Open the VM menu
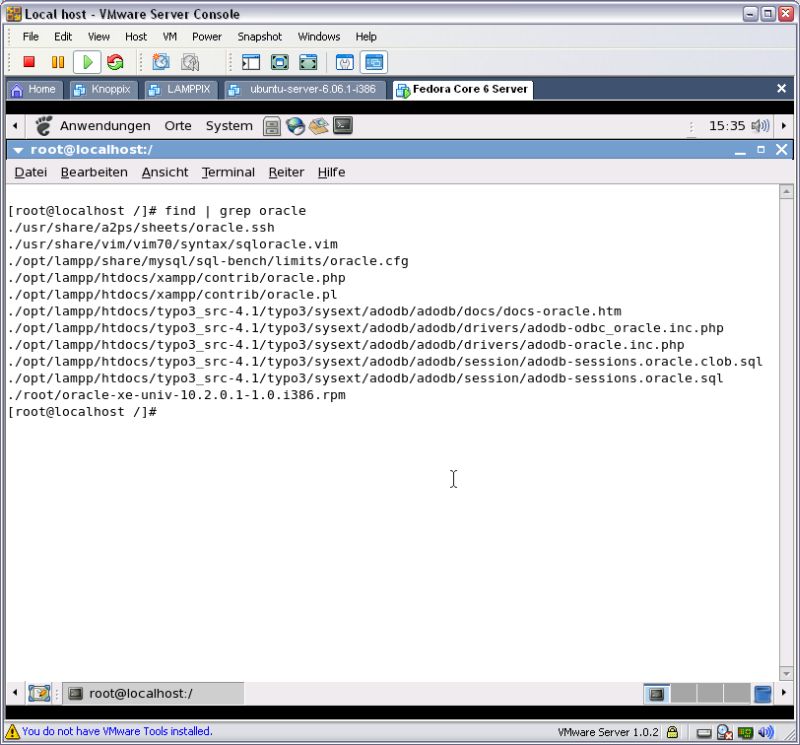This screenshot has height=745, width=800. point(169,37)
